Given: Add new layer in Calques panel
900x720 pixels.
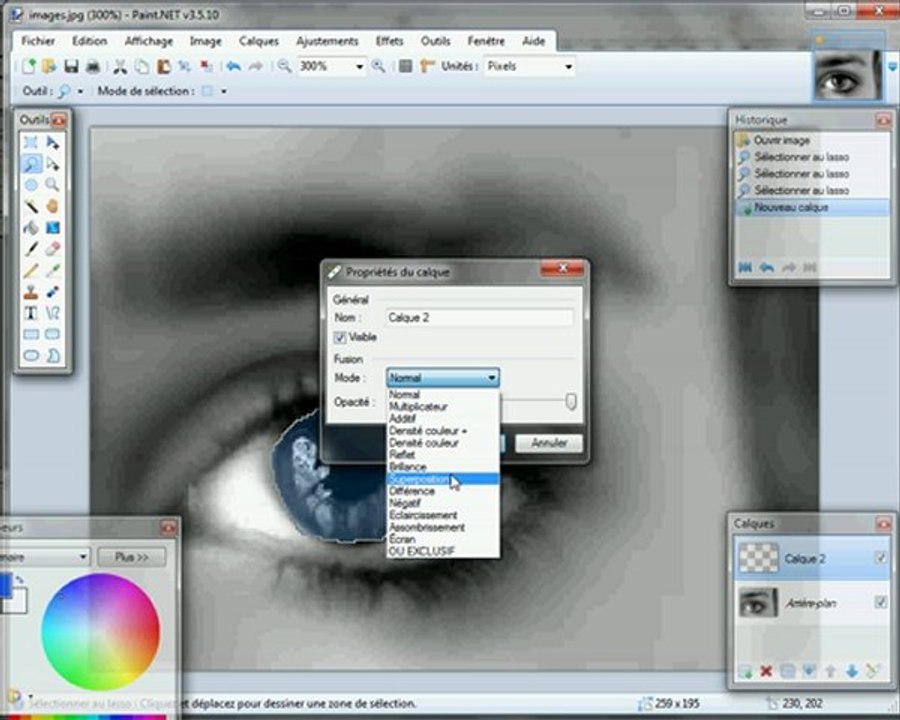Looking at the screenshot, I should coord(745,671).
